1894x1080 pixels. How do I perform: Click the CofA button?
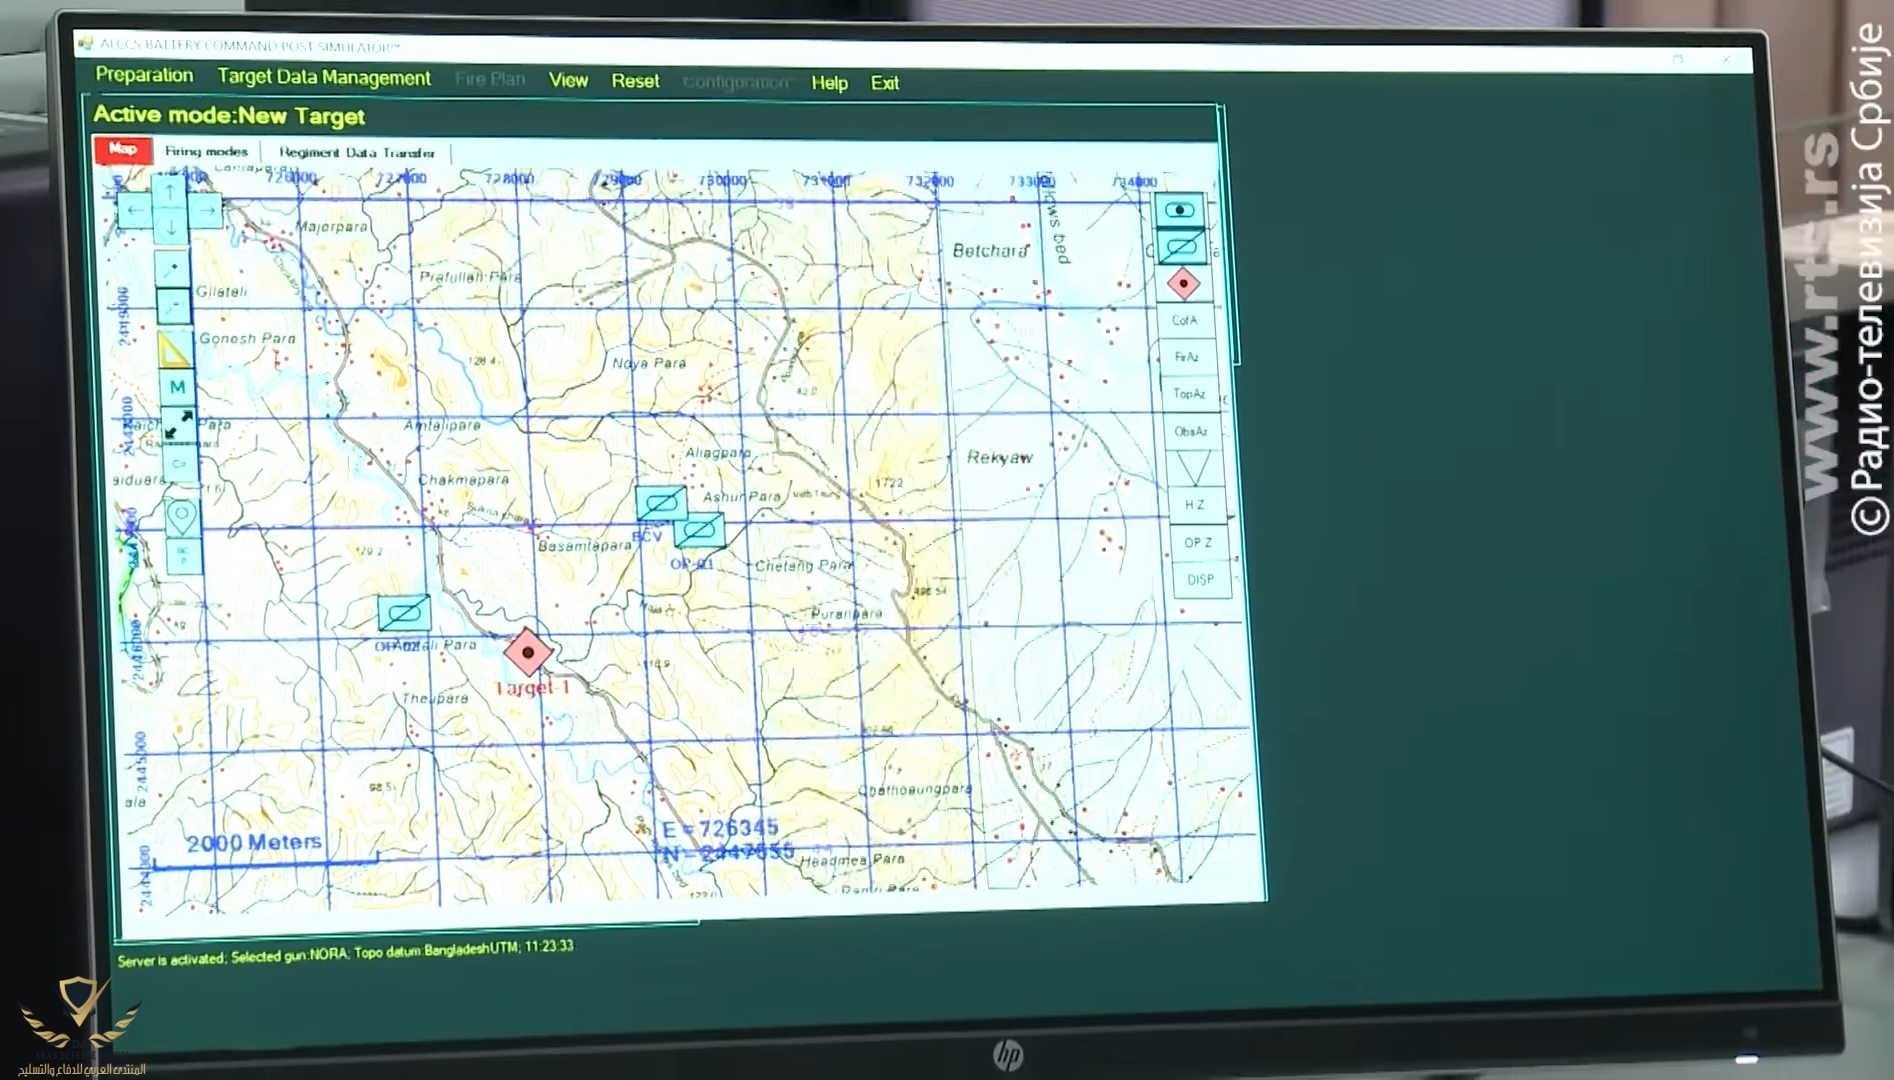point(1185,321)
